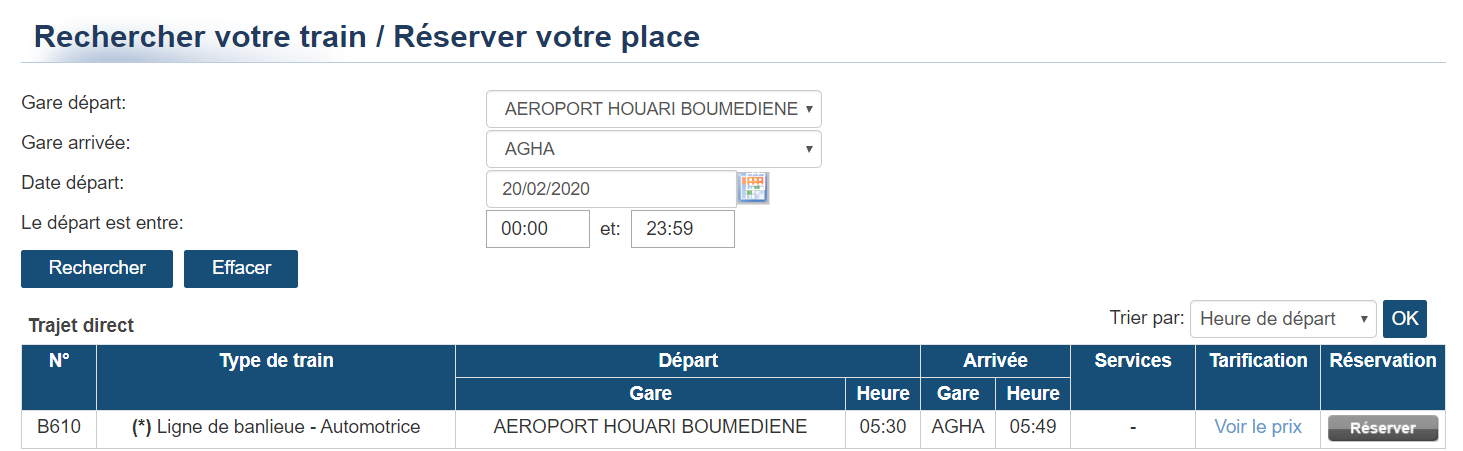Select the 23:59 end time field

(x=683, y=229)
